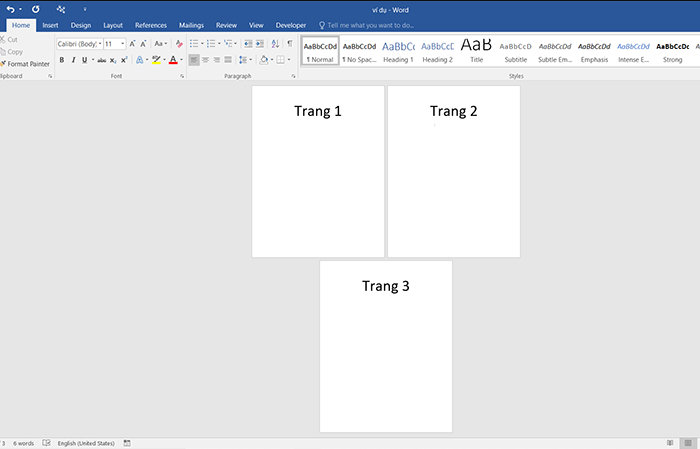
Task: Click the Shading paint bucket icon
Action: point(264,60)
